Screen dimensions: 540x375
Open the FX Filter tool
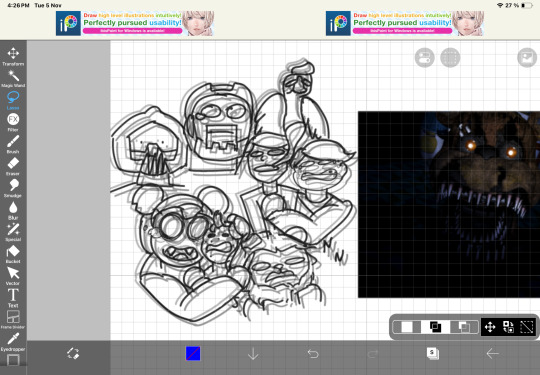click(x=13, y=122)
